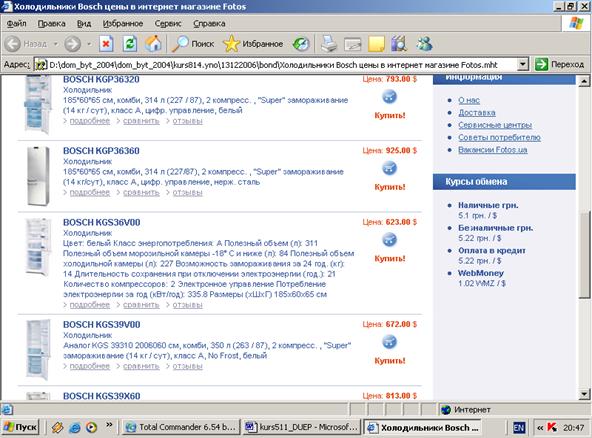Click the scrollbar up arrow
The image size is (592, 438).
(584, 81)
